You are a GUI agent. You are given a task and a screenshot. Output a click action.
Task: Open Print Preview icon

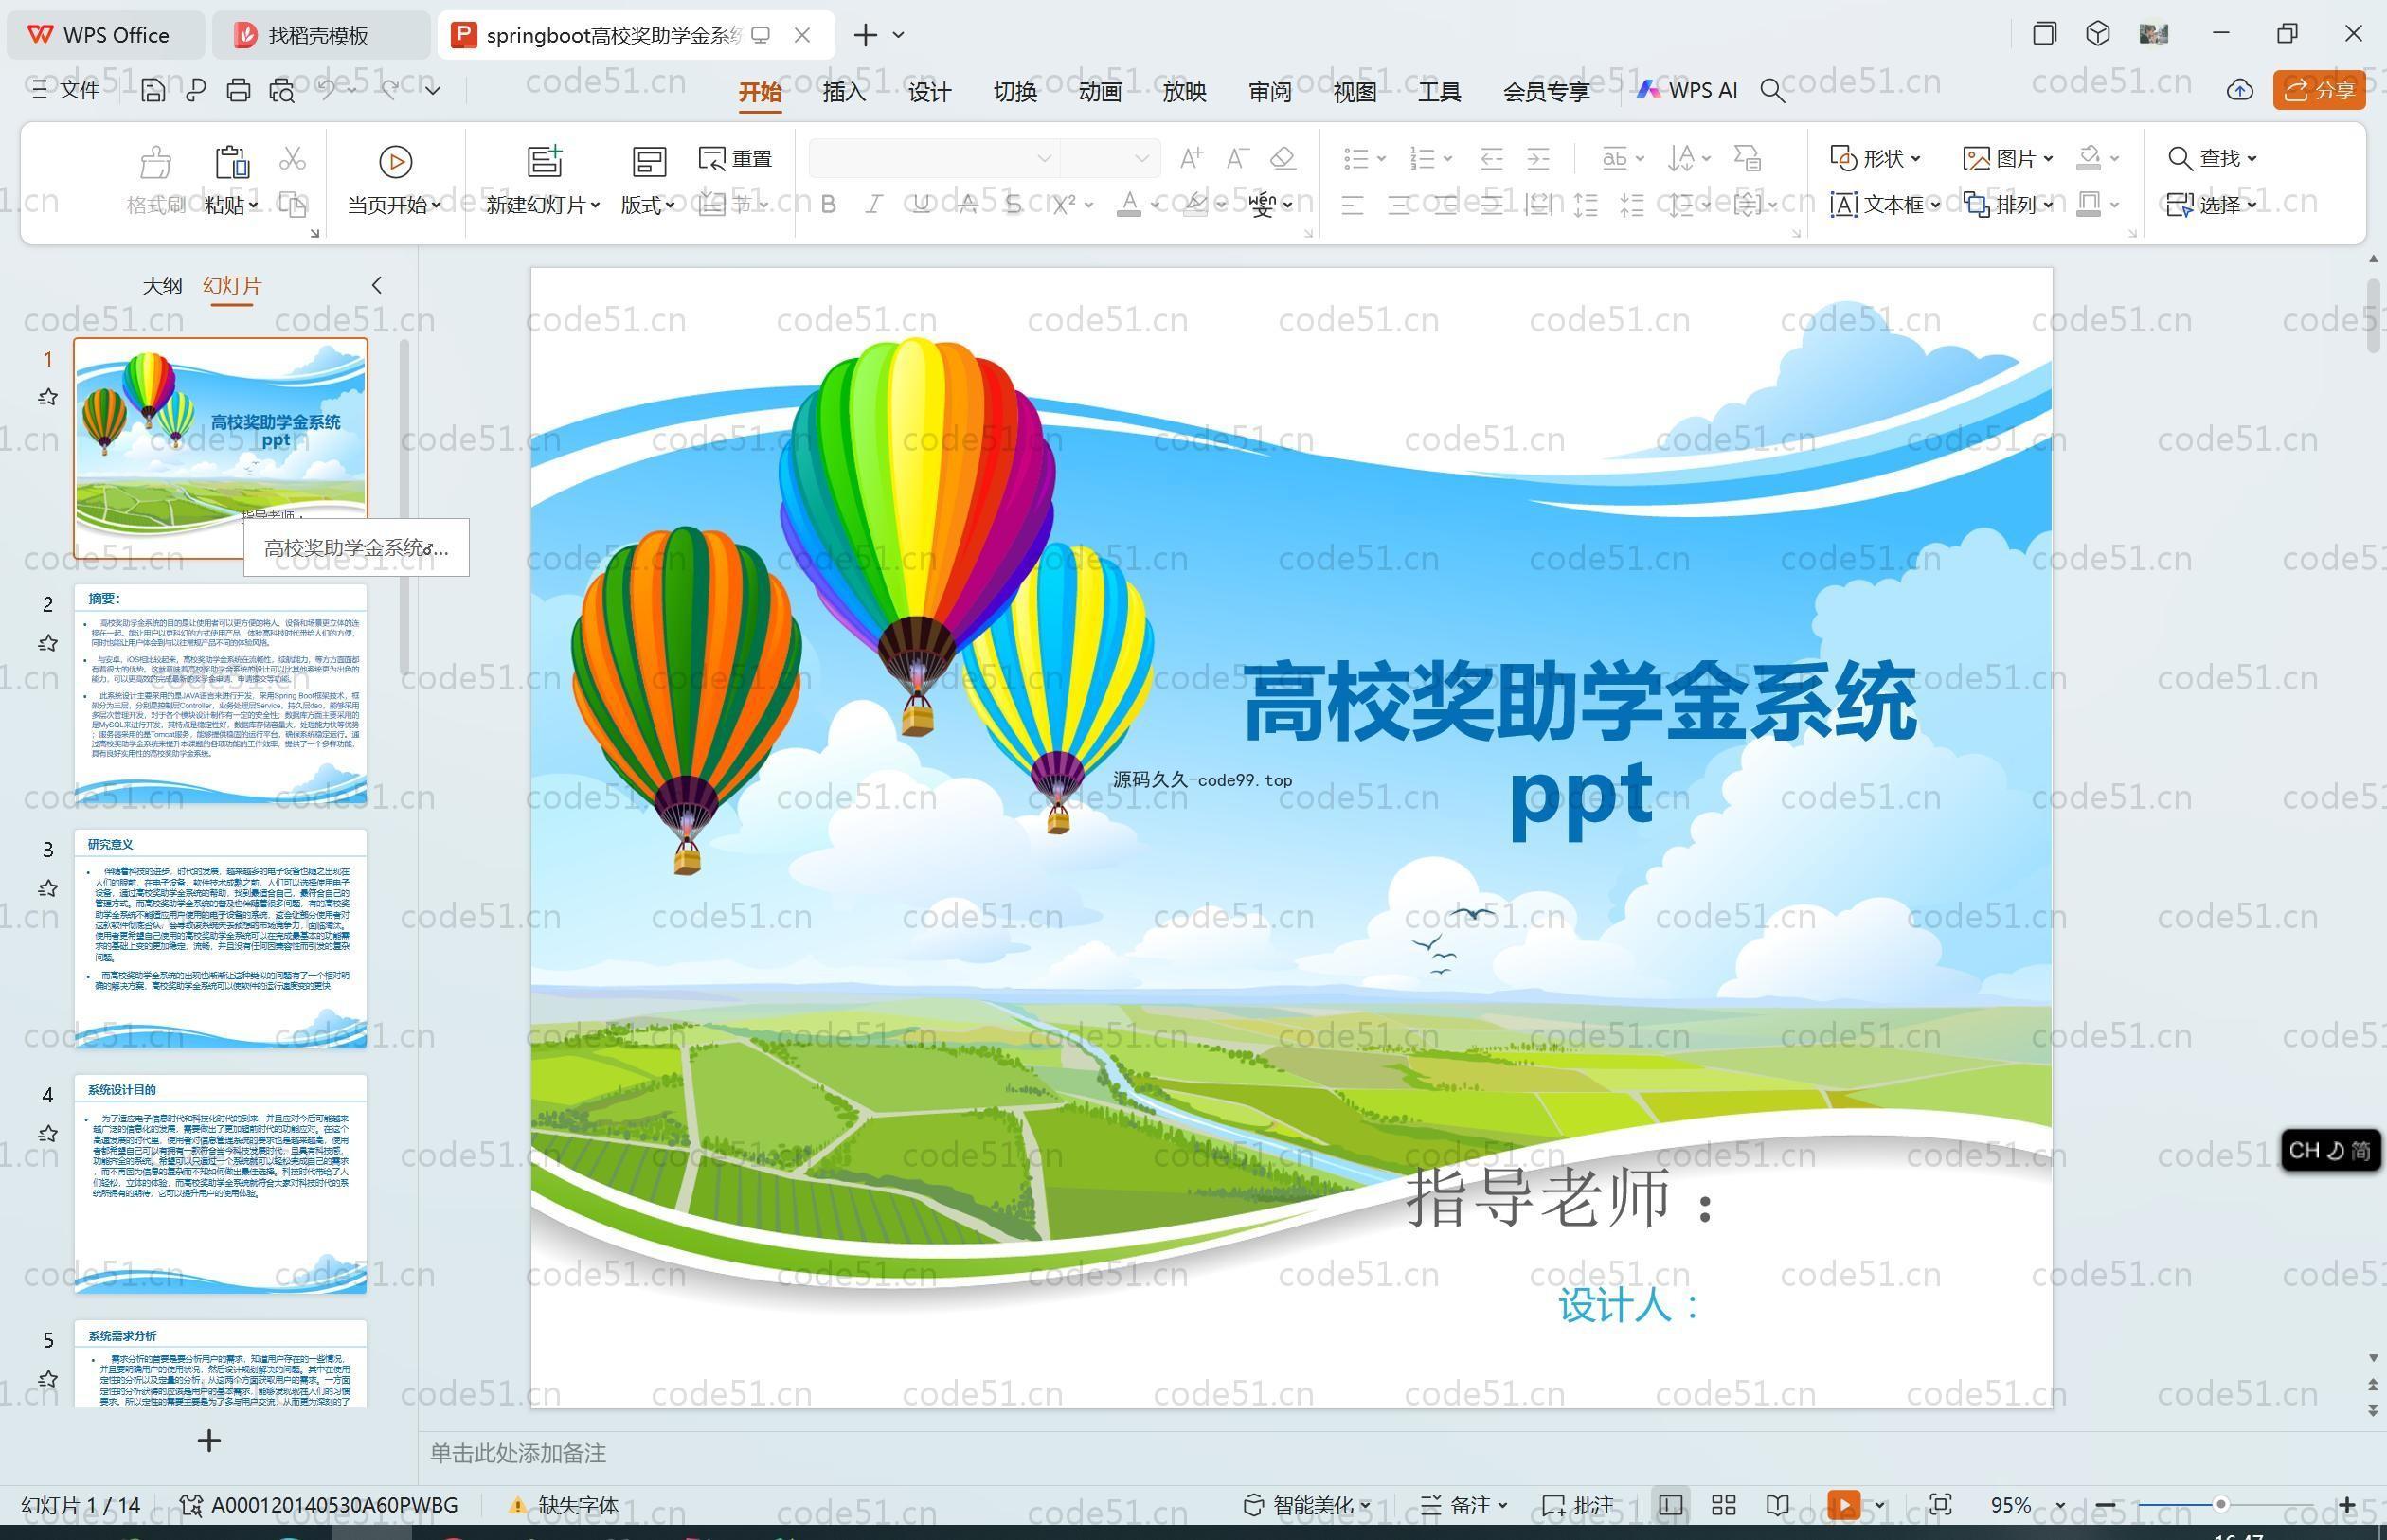tap(282, 90)
